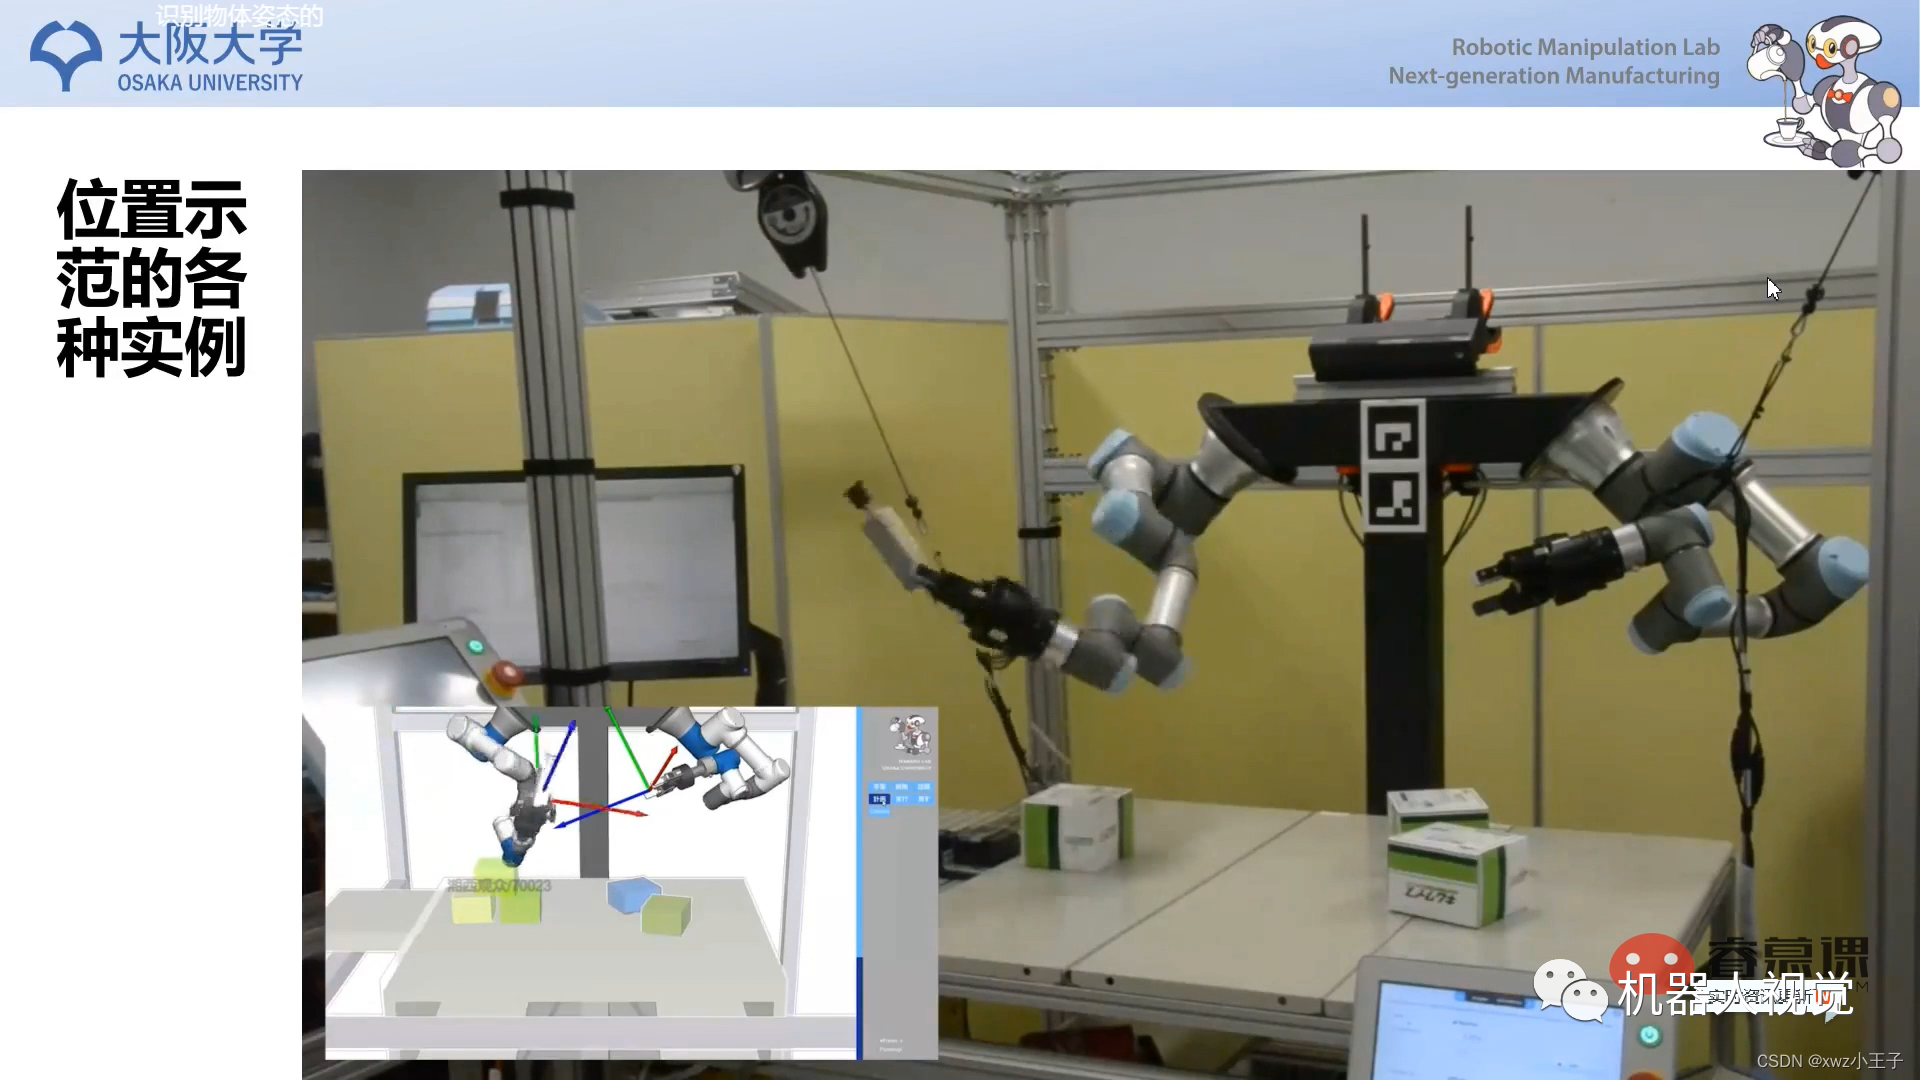
Task: Select highlighted dark-blue 計画 button in simulation panel
Action: [879, 799]
